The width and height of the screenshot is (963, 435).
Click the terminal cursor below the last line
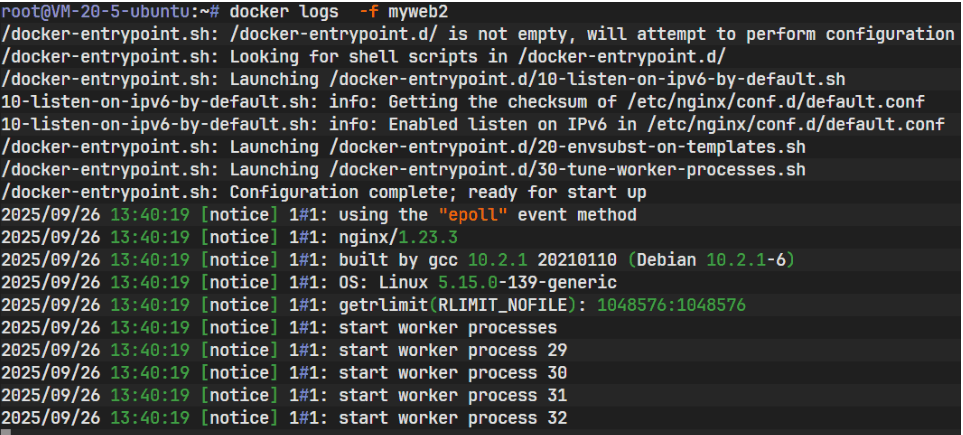coord(7,432)
